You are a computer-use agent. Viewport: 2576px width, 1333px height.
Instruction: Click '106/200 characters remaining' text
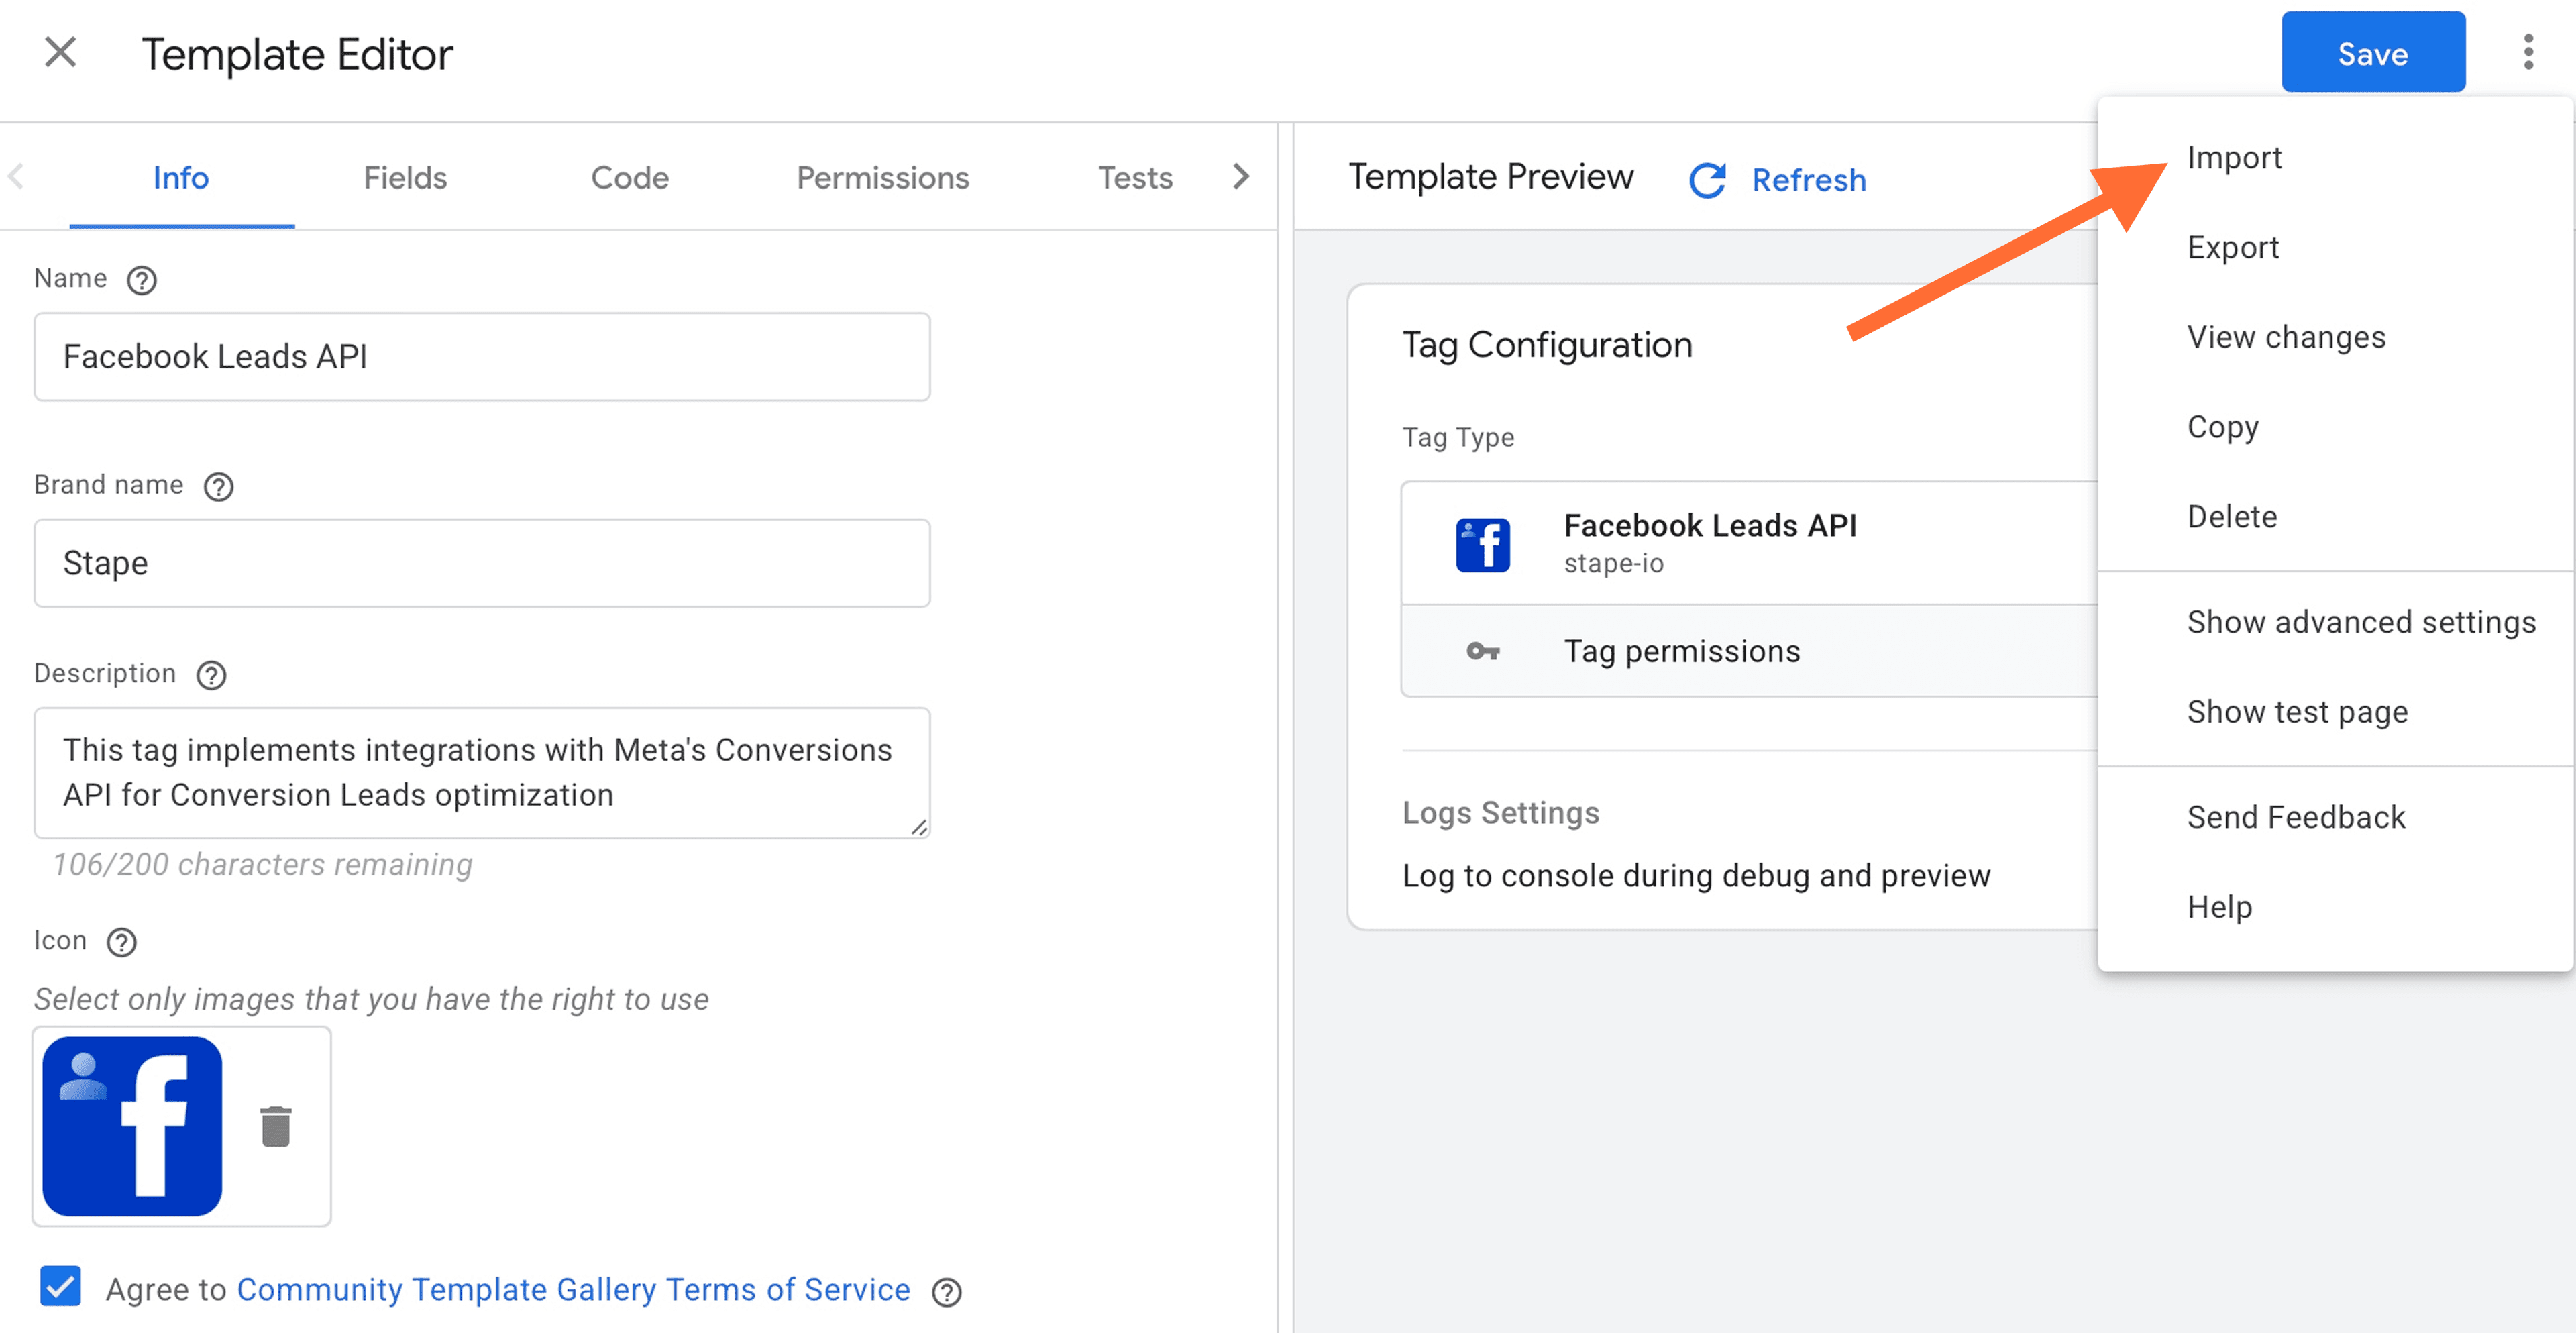pos(262,865)
